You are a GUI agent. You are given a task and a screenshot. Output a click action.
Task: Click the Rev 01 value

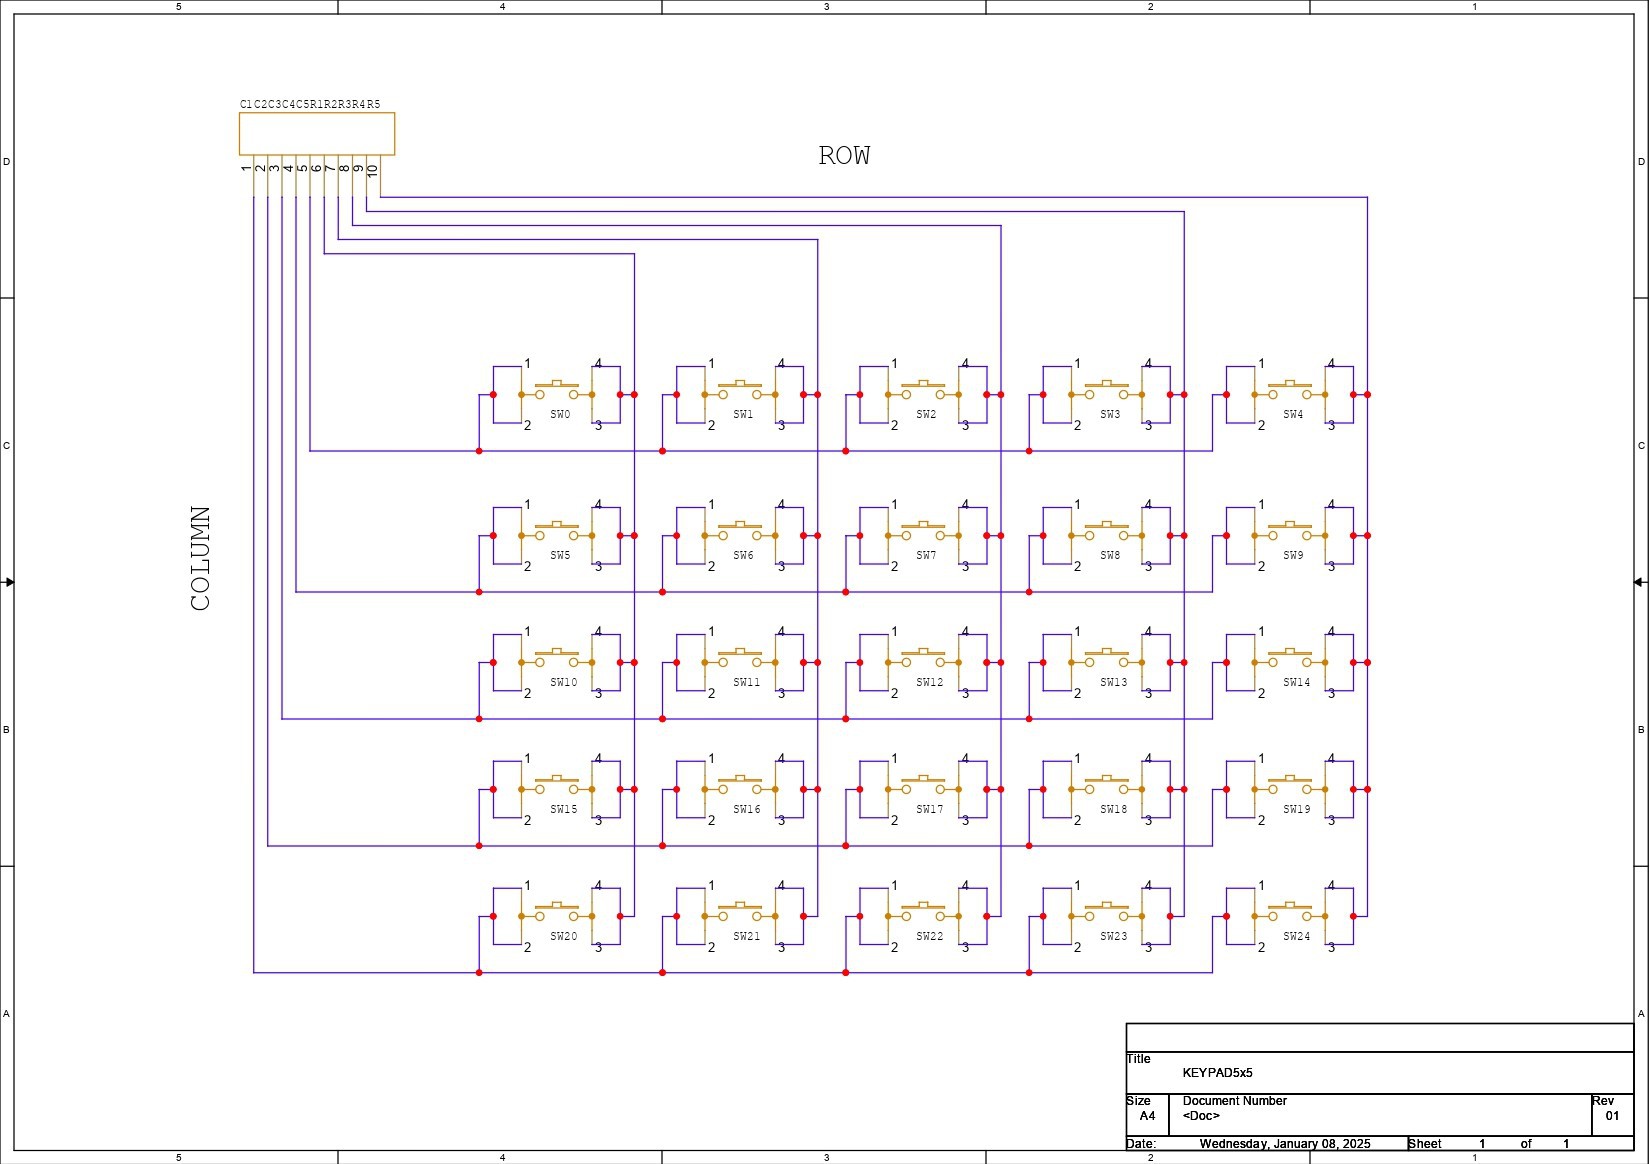pos(1612,1116)
